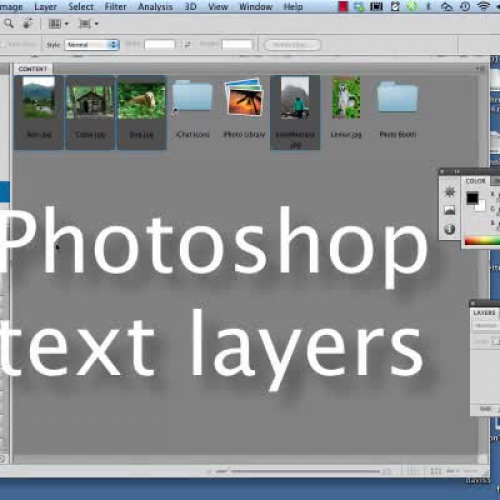Screen dimensions: 500x500
Task: Open the Style dropdown set to Normal
Action: pos(92,45)
